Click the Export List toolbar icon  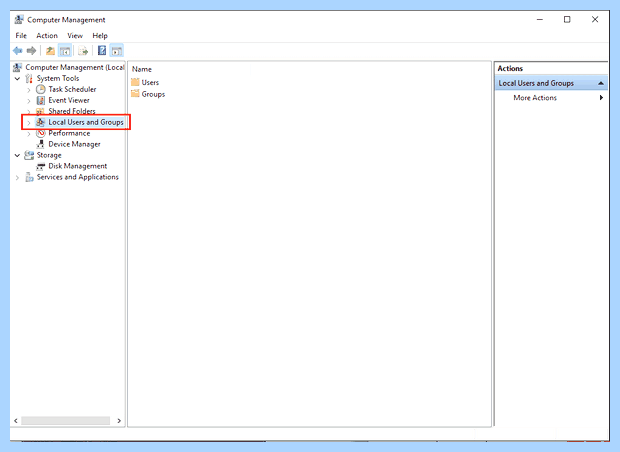(83, 51)
